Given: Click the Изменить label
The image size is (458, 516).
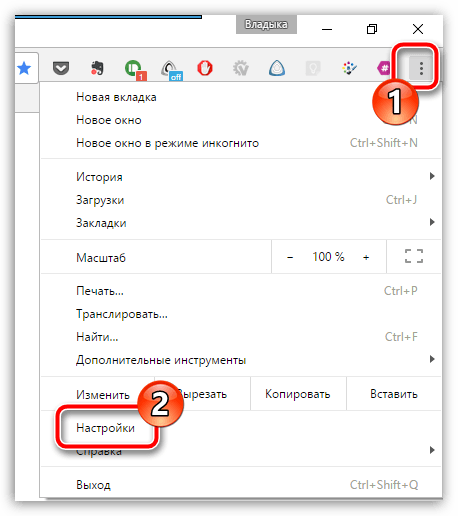Looking at the screenshot, I should click(x=103, y=394).
